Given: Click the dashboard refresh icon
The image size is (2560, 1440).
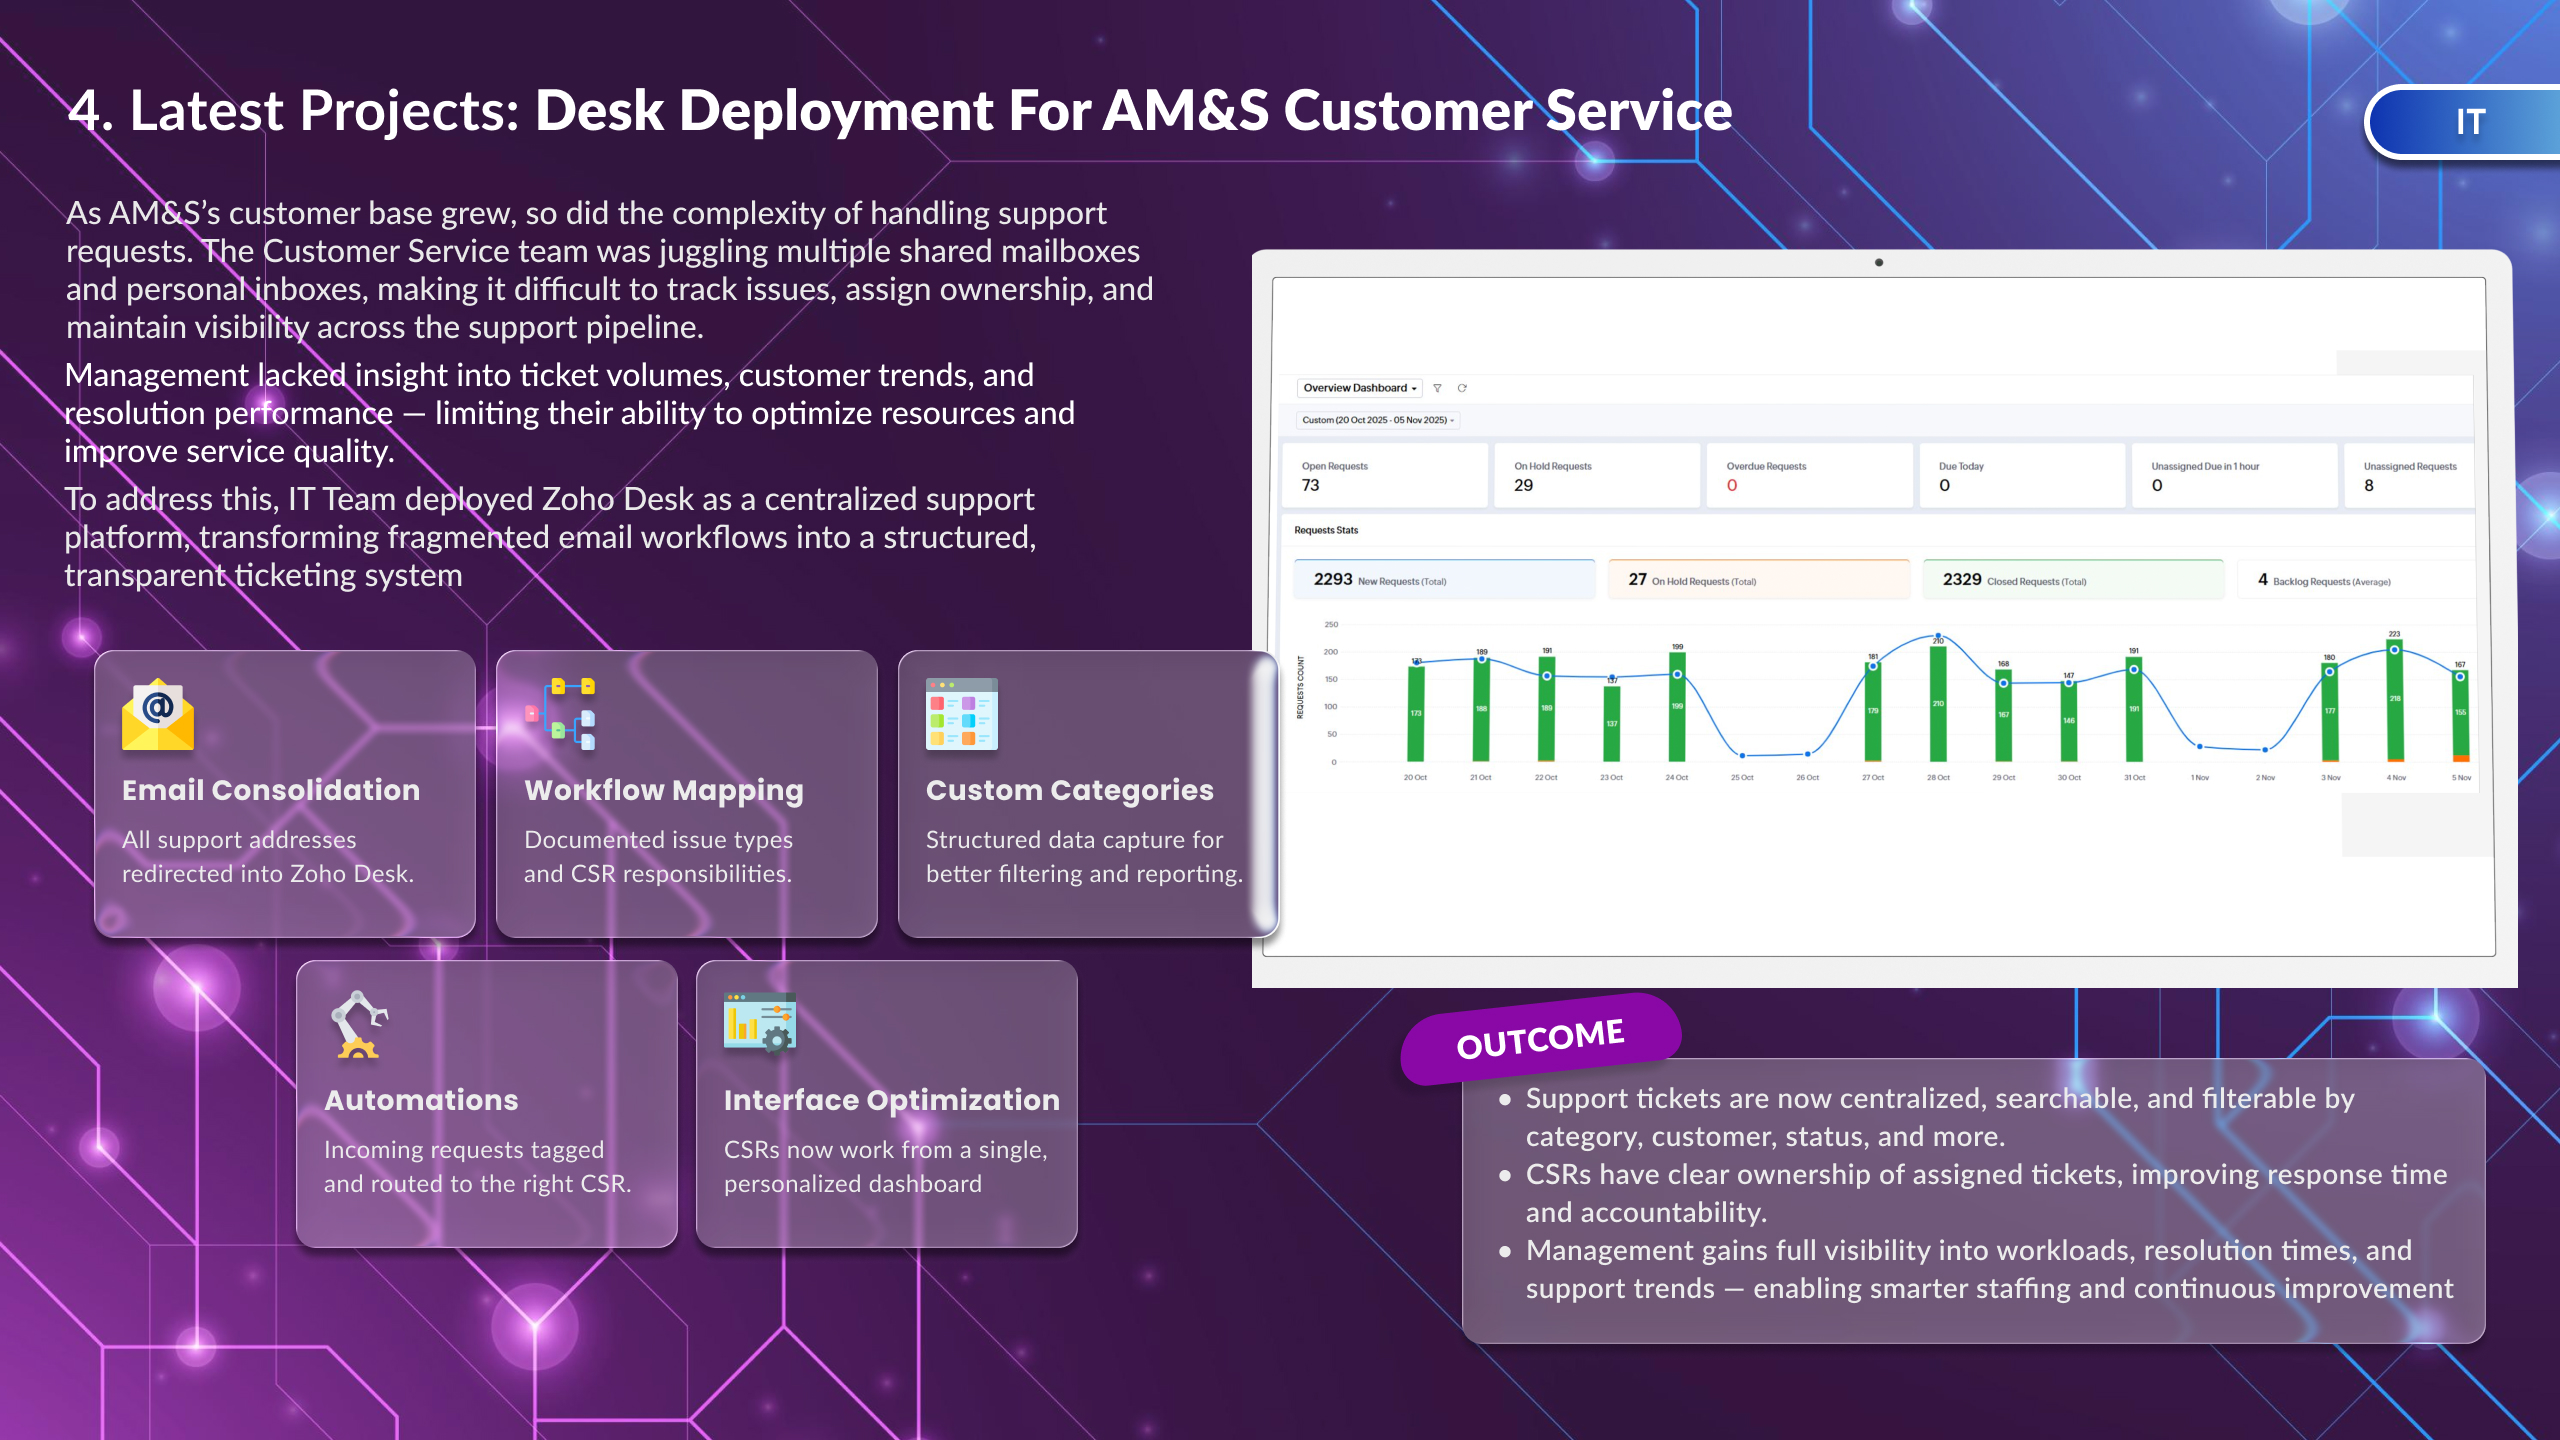Looking at the screenshot, I should point(1462,388).
